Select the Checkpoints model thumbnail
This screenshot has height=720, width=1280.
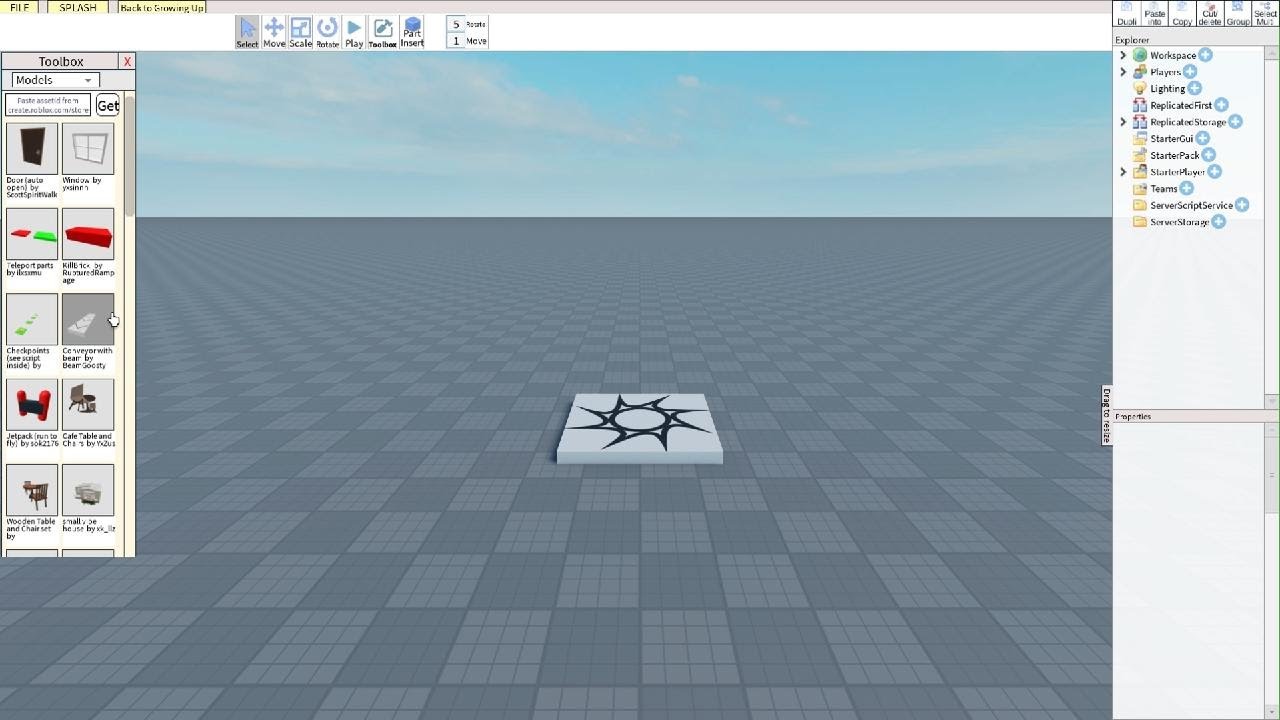[x=32, y=319]
